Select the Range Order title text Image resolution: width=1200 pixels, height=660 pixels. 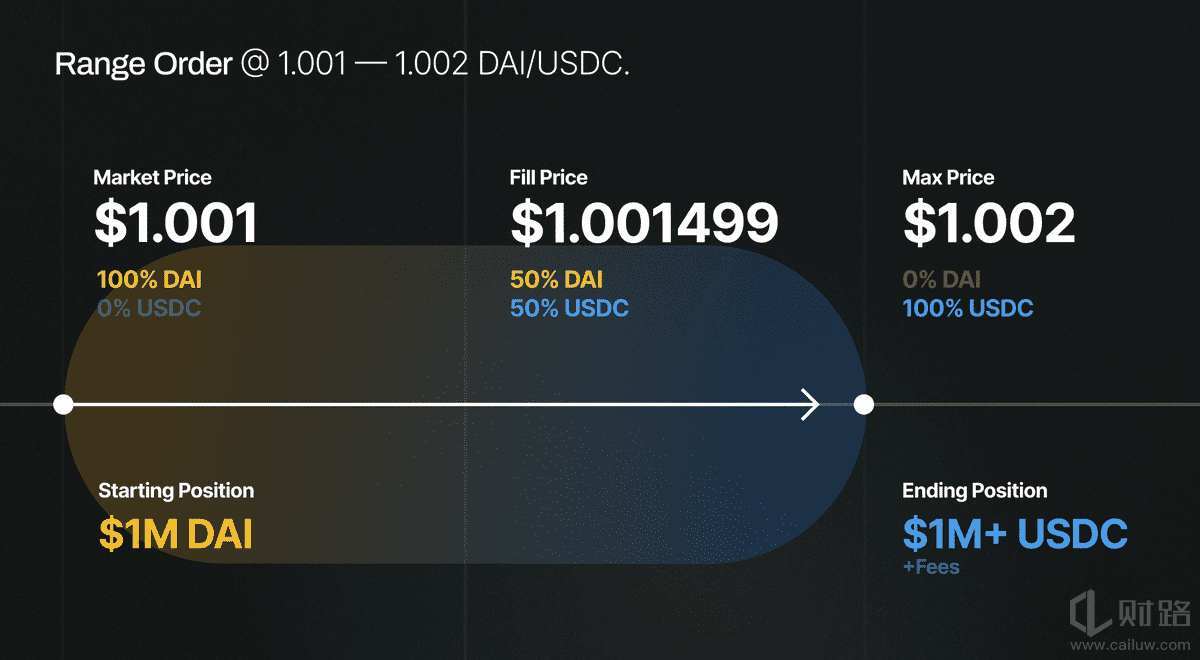point(342,64)
